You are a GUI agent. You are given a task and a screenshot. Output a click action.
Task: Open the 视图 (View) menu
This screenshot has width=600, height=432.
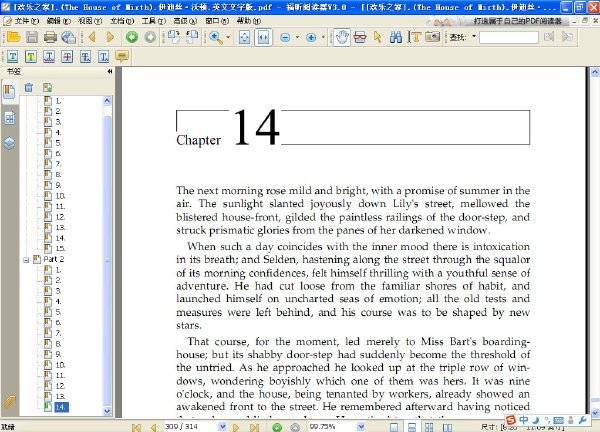click(90, 21)
